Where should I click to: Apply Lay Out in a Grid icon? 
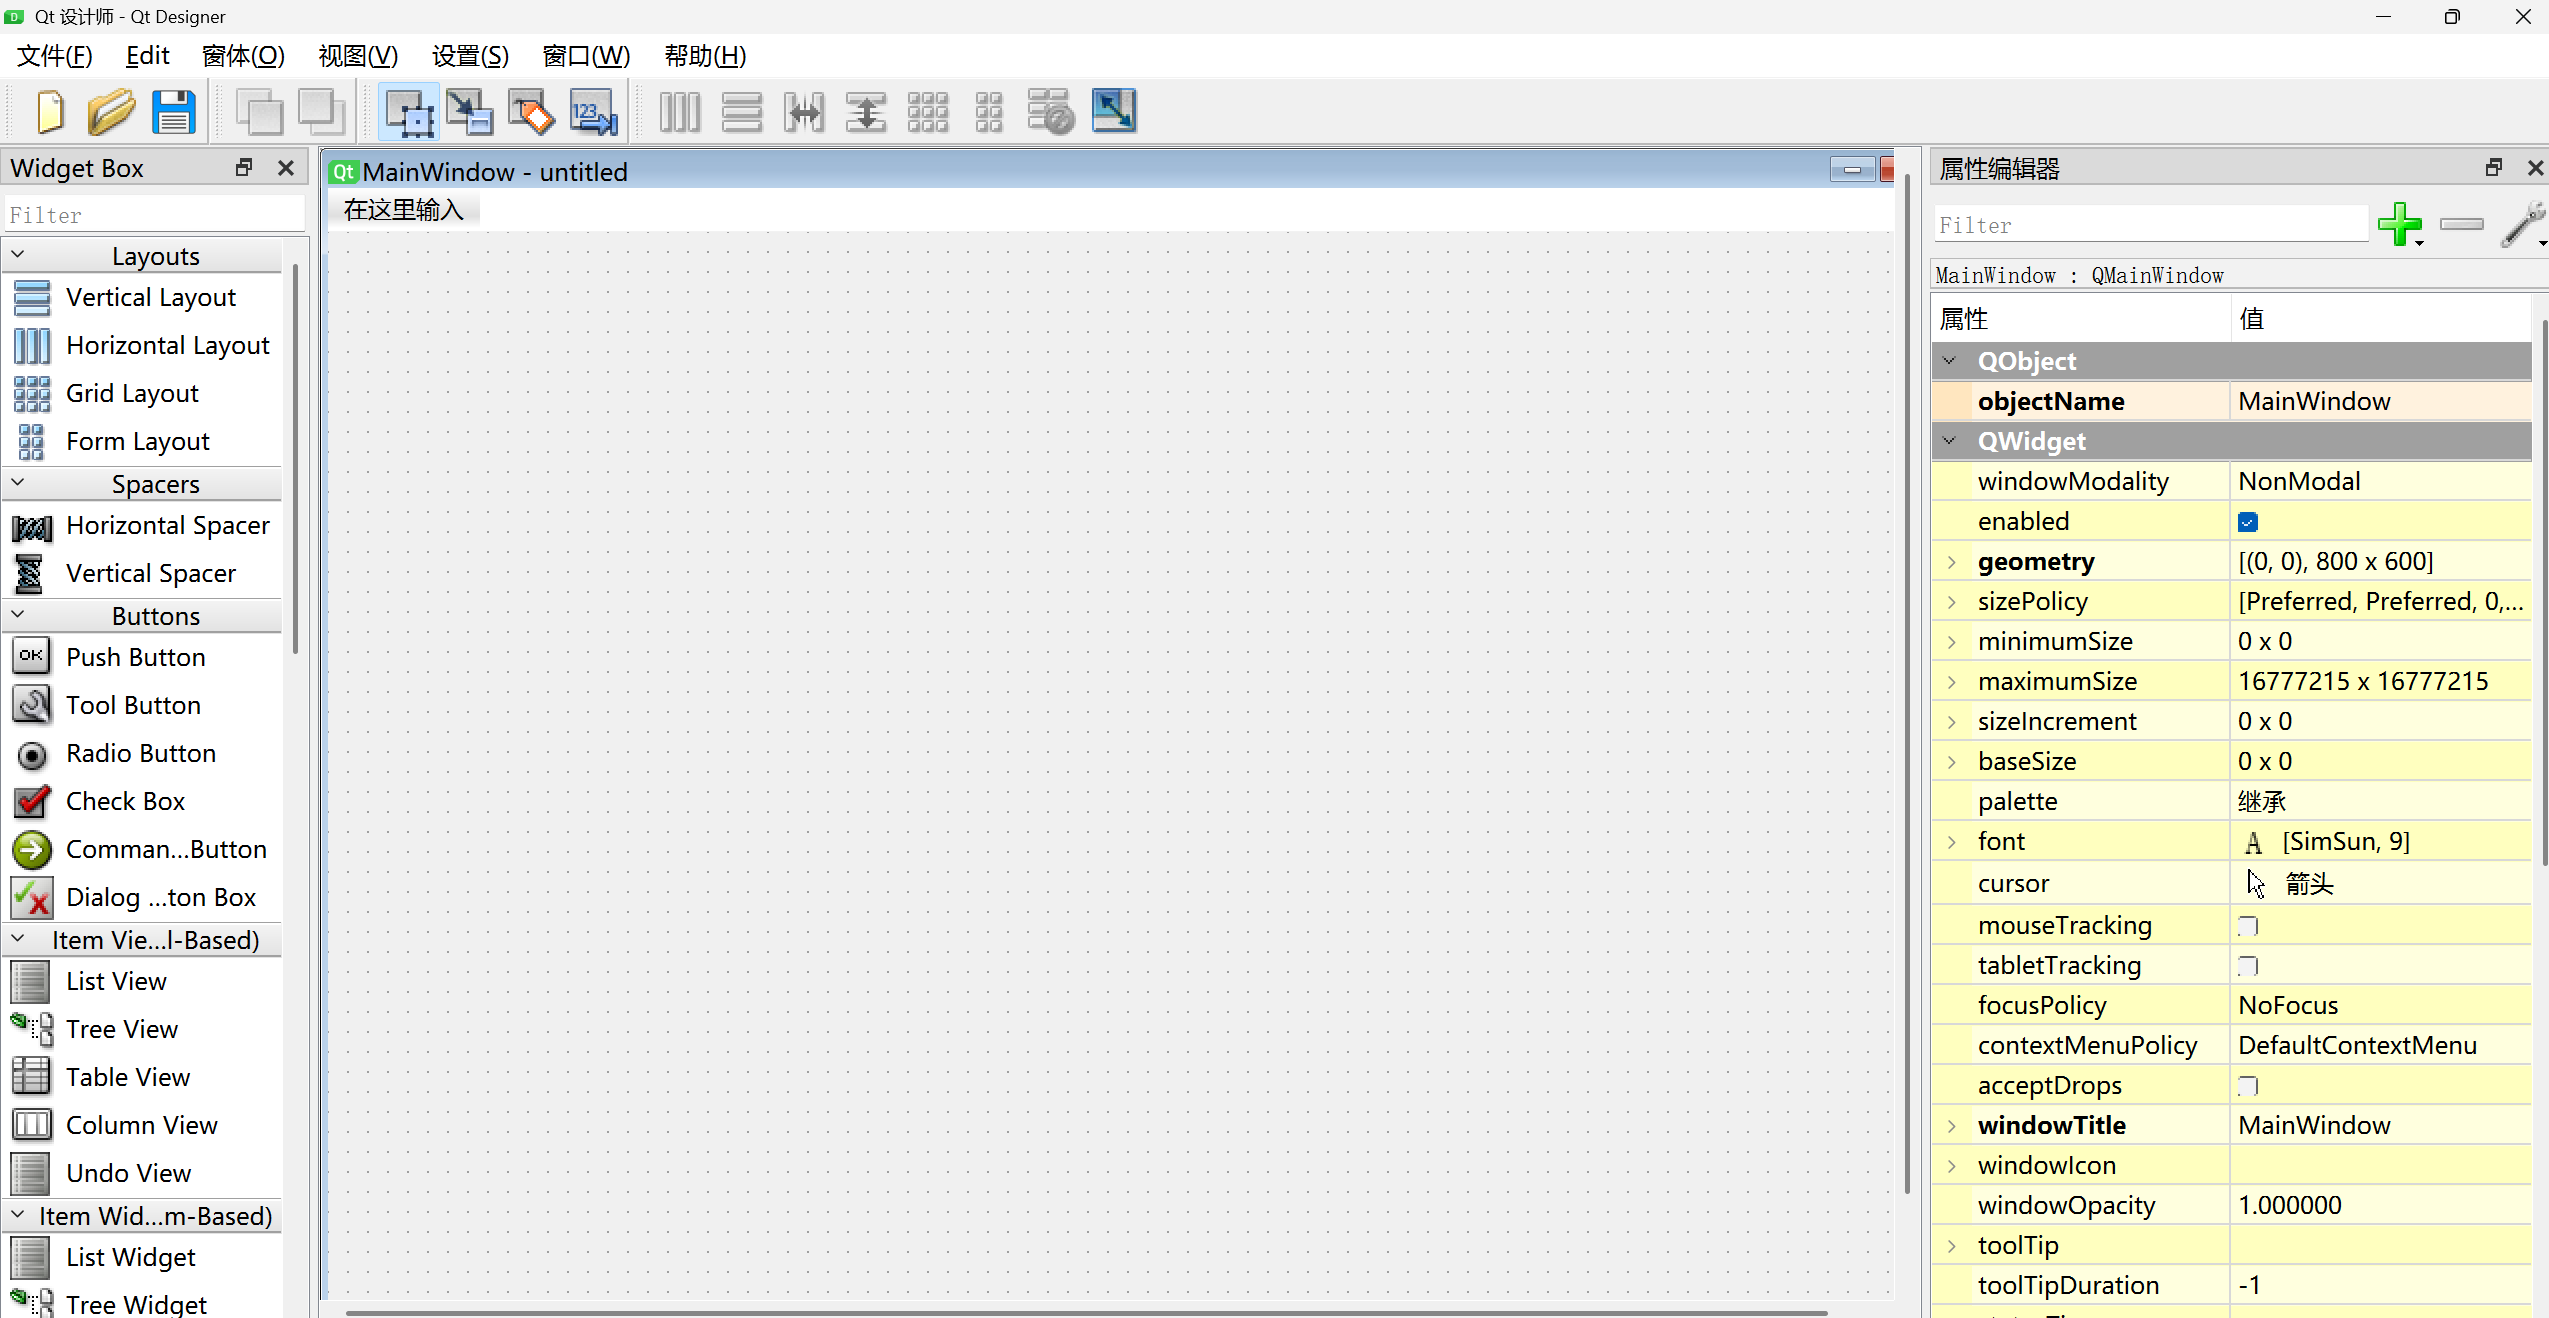[927, 111]
